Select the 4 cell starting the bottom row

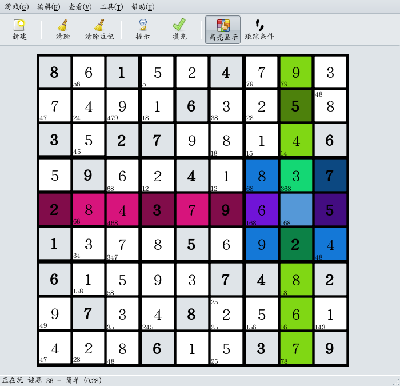pos(54,348)
